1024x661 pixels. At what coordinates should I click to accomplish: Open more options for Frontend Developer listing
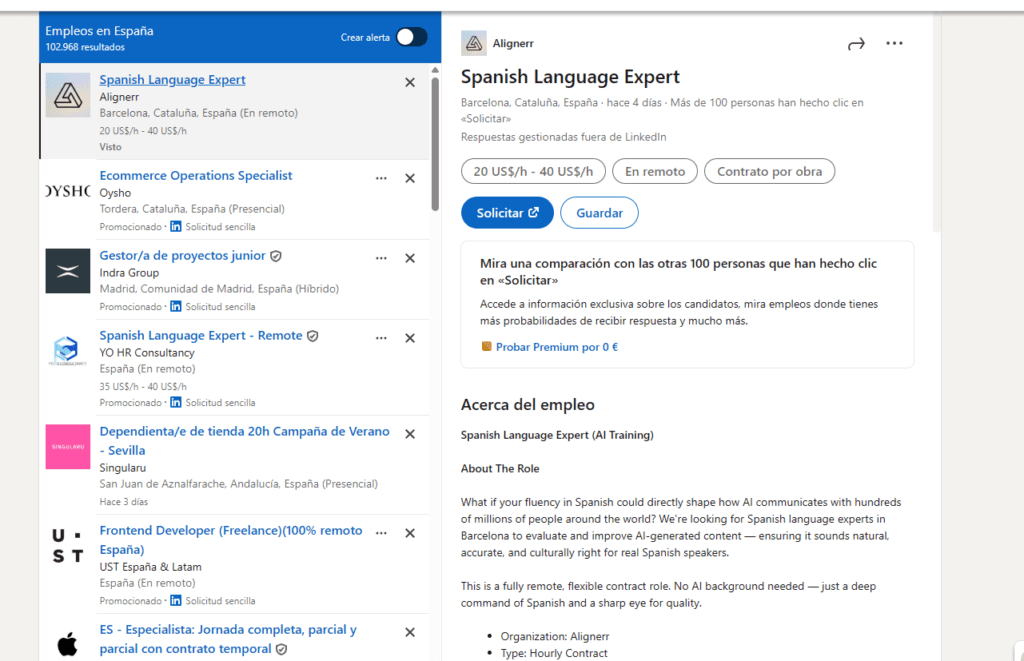tap(381, 533)
